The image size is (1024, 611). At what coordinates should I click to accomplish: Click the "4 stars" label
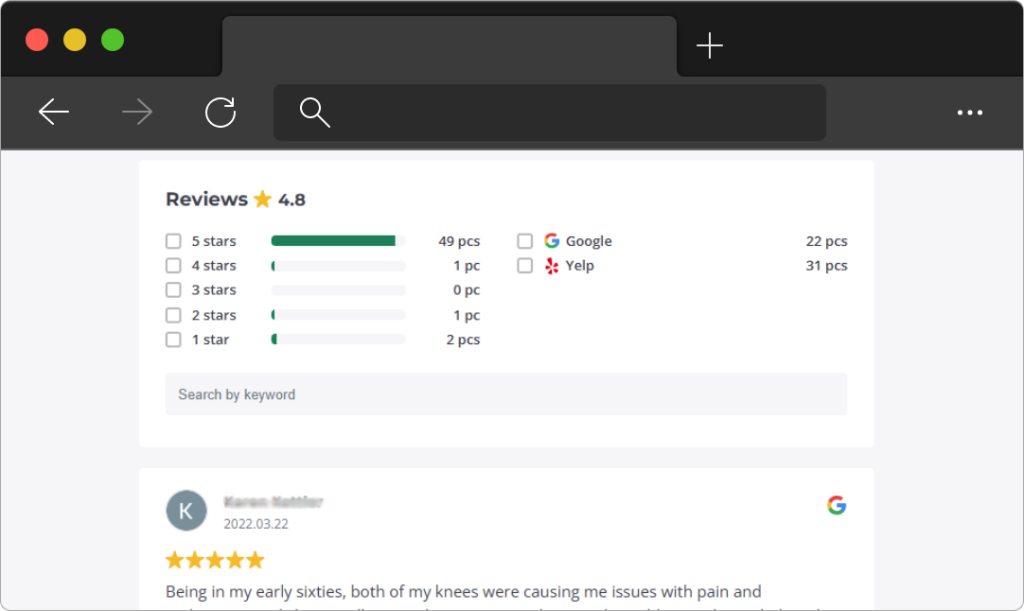tap(214, 266)
